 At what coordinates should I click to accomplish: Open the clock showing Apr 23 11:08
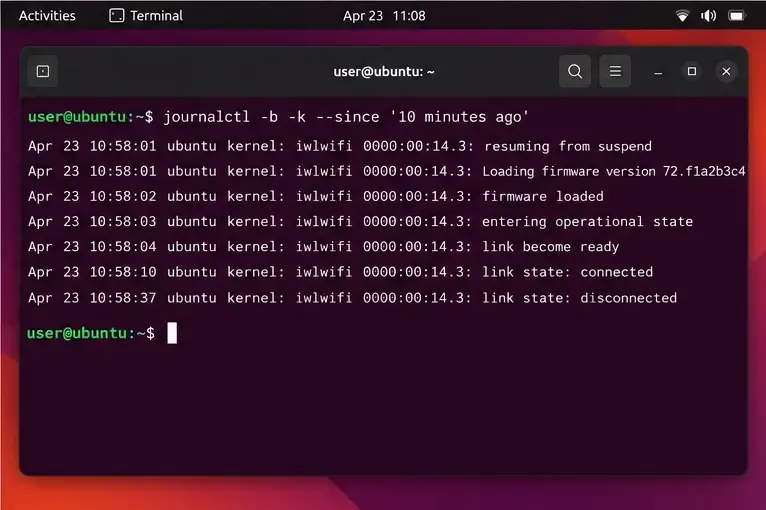coord(384,16)
